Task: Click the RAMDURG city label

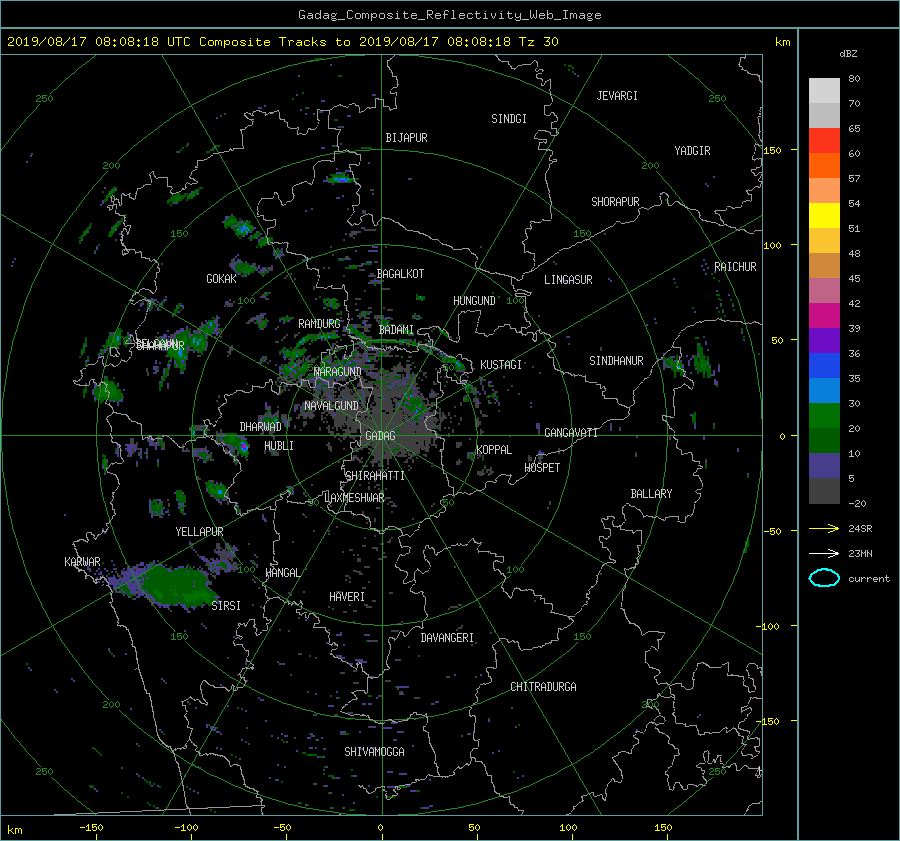Action: pos(319,324)
